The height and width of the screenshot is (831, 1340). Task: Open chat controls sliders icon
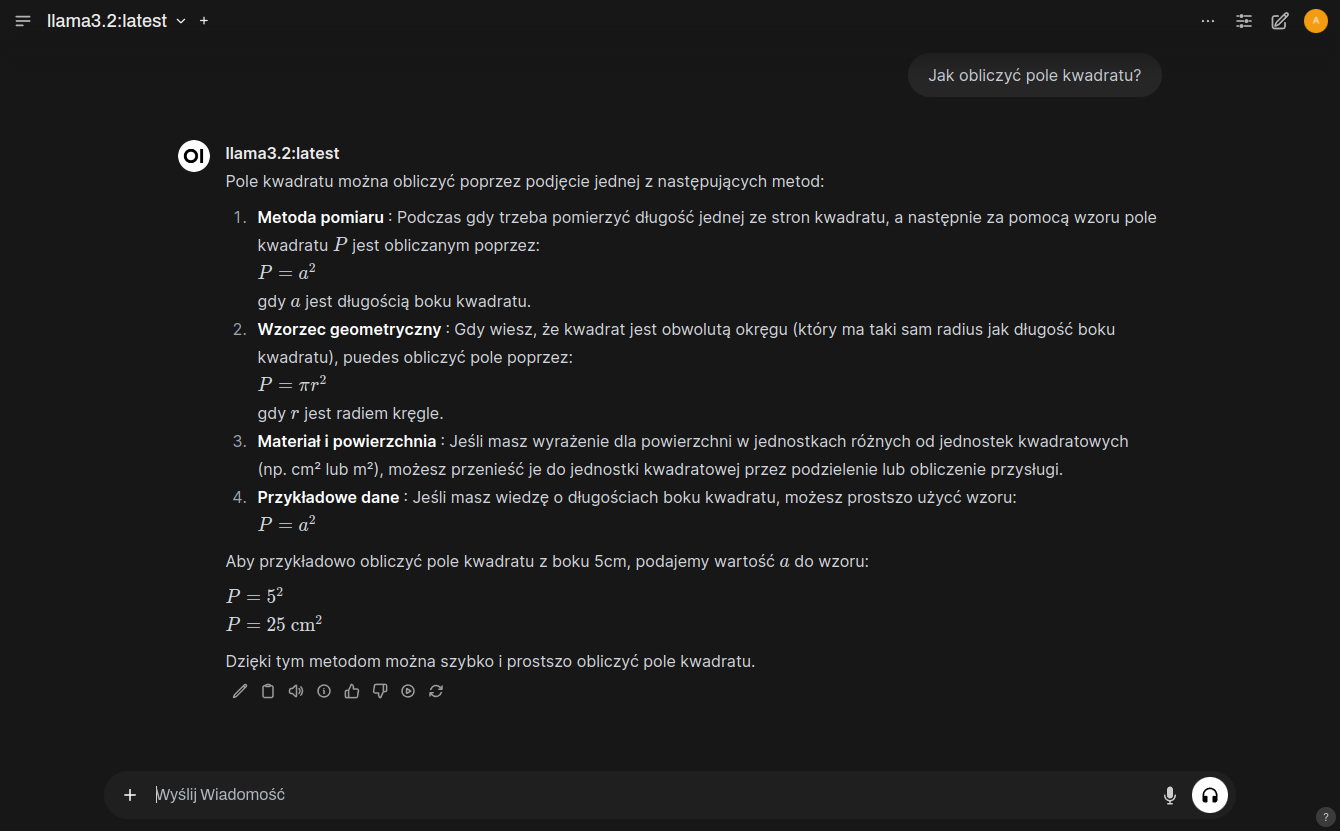tap(1244, 21)
